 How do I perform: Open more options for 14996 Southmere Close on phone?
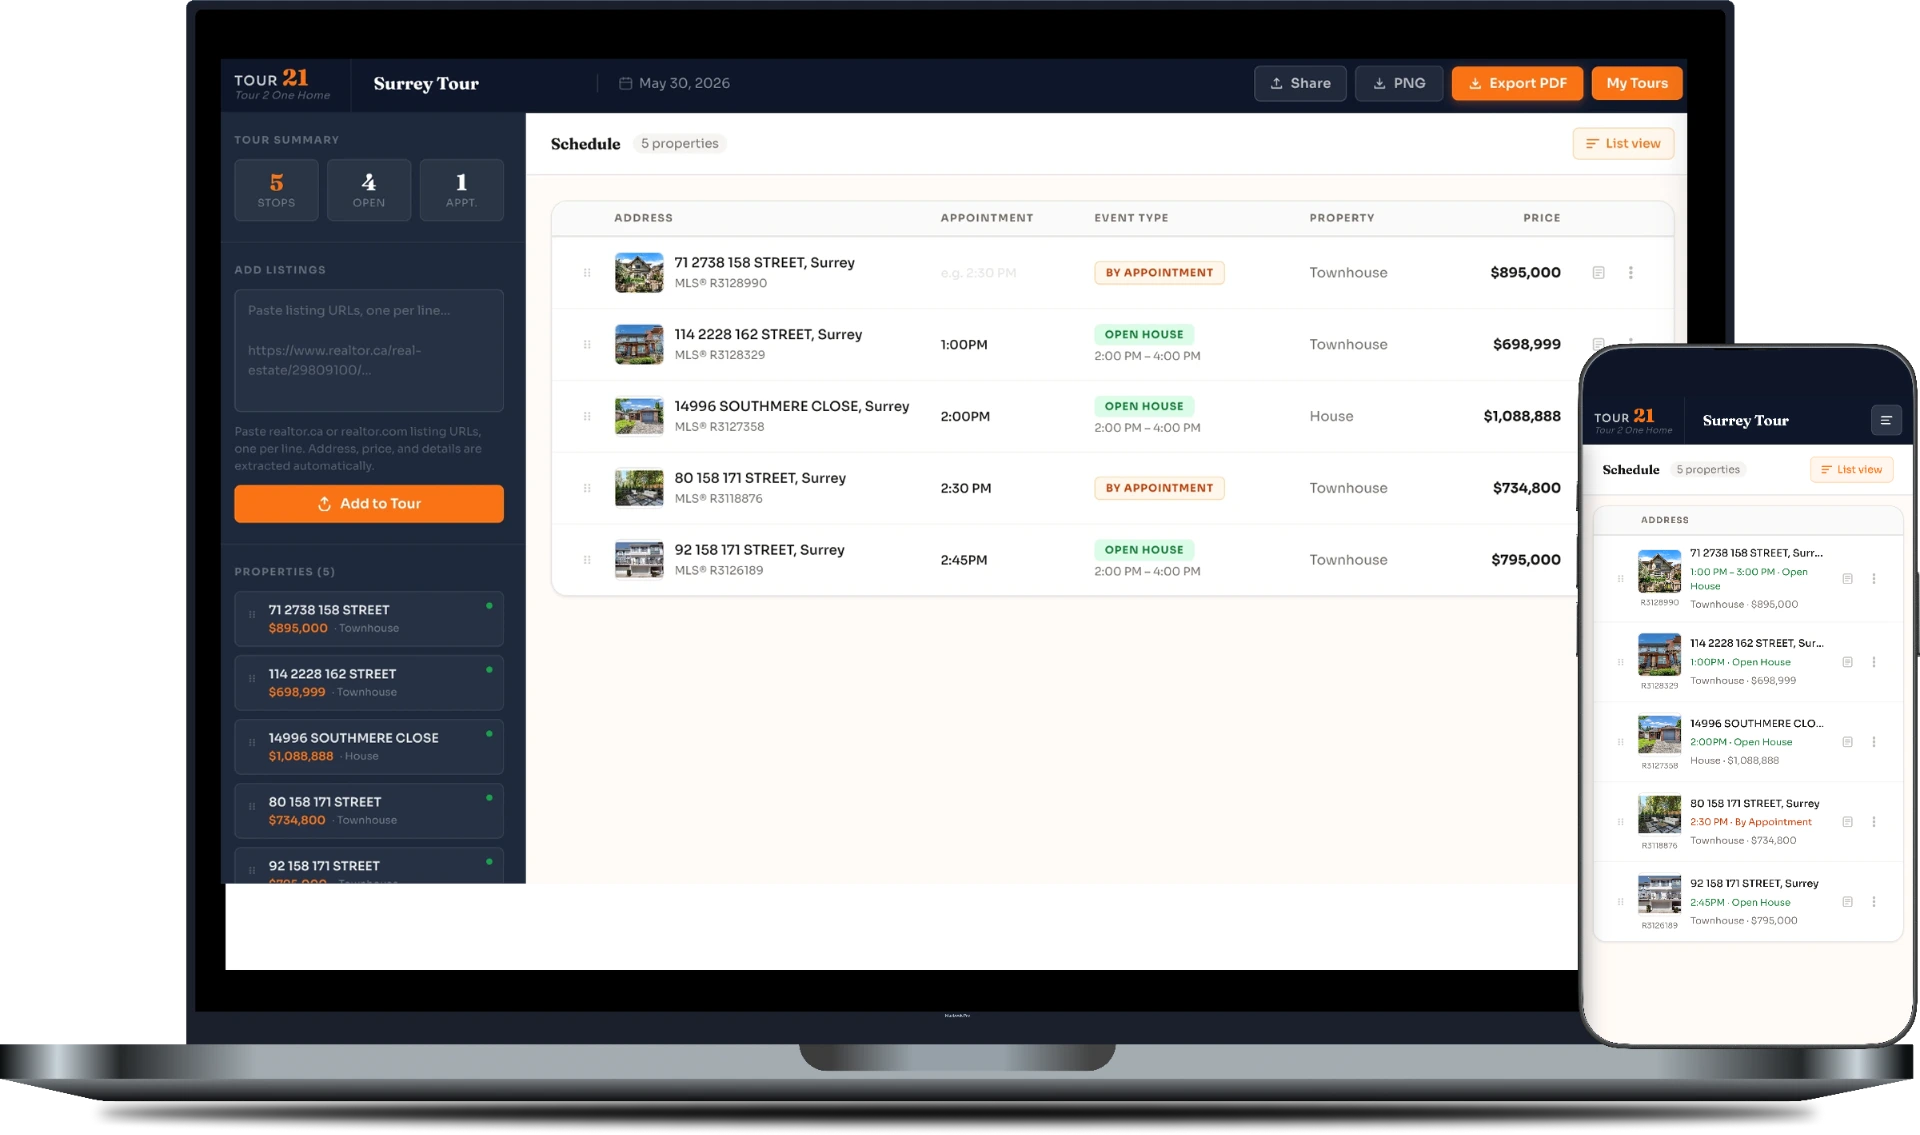[1874, 742]
